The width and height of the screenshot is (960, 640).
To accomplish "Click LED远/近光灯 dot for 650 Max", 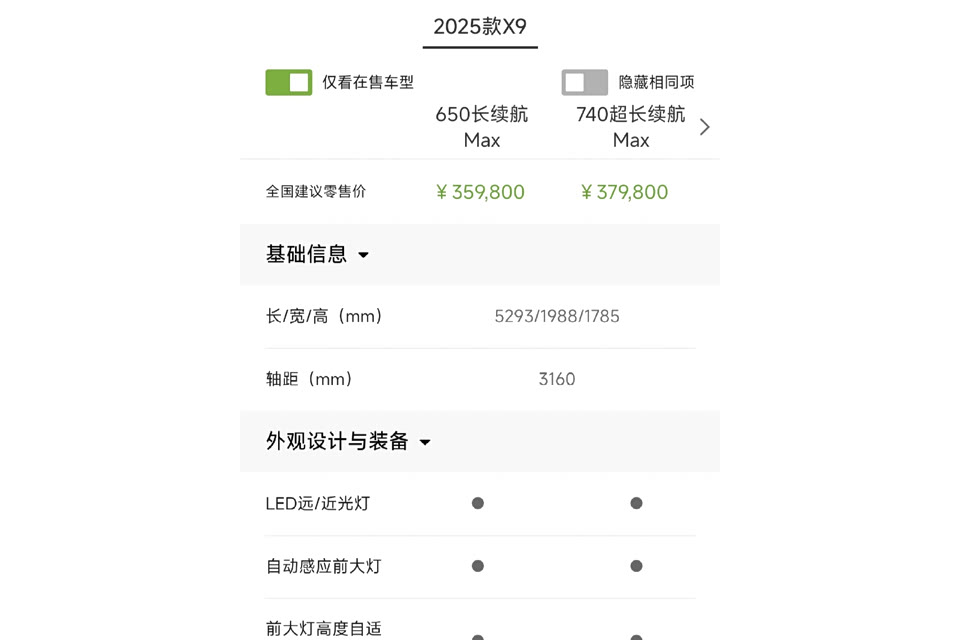I will [478, 503].
